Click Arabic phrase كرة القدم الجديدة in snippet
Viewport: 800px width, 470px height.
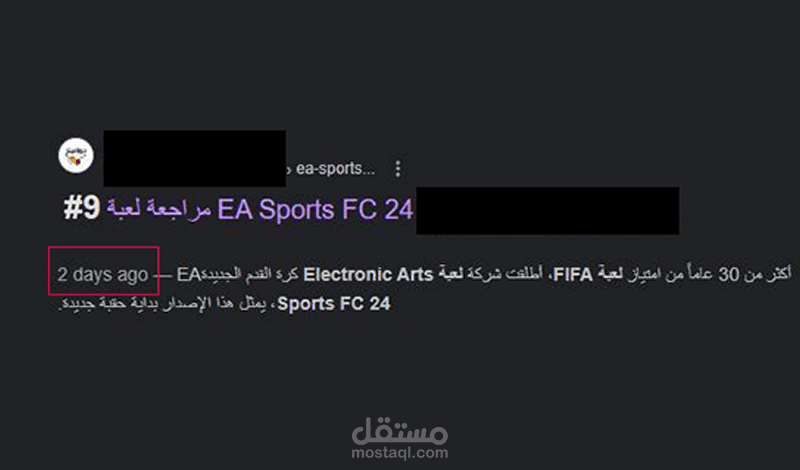250,275
